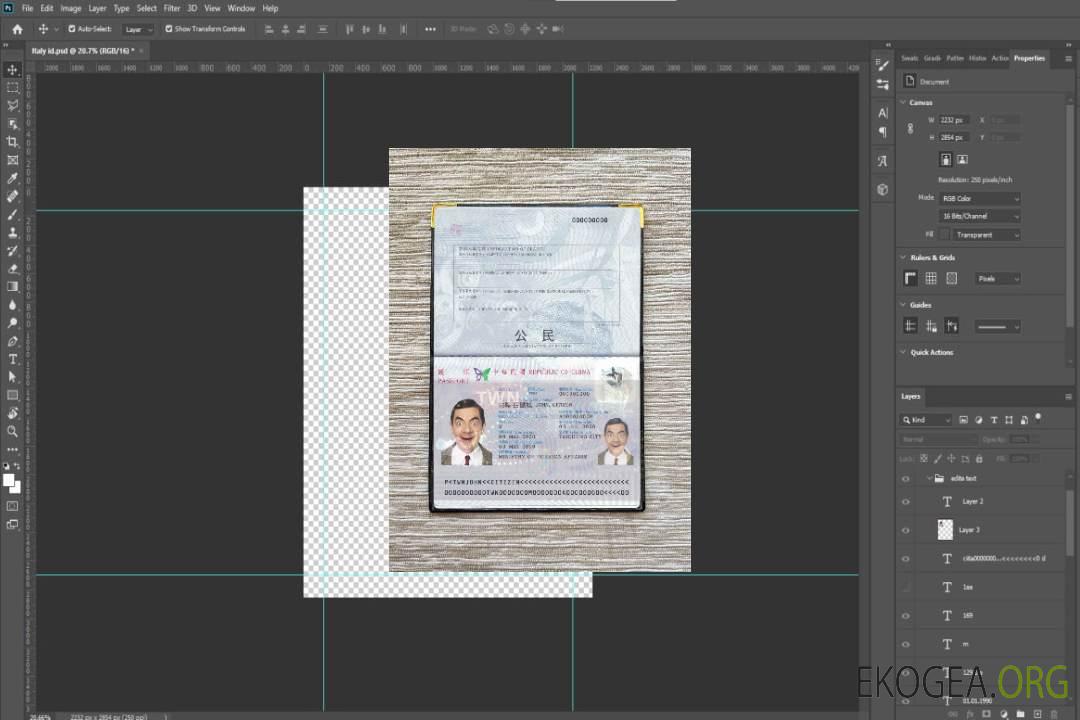This screenshot has height=720, width=1080.
Task: Open the File menu
Action: coord(28,8)
